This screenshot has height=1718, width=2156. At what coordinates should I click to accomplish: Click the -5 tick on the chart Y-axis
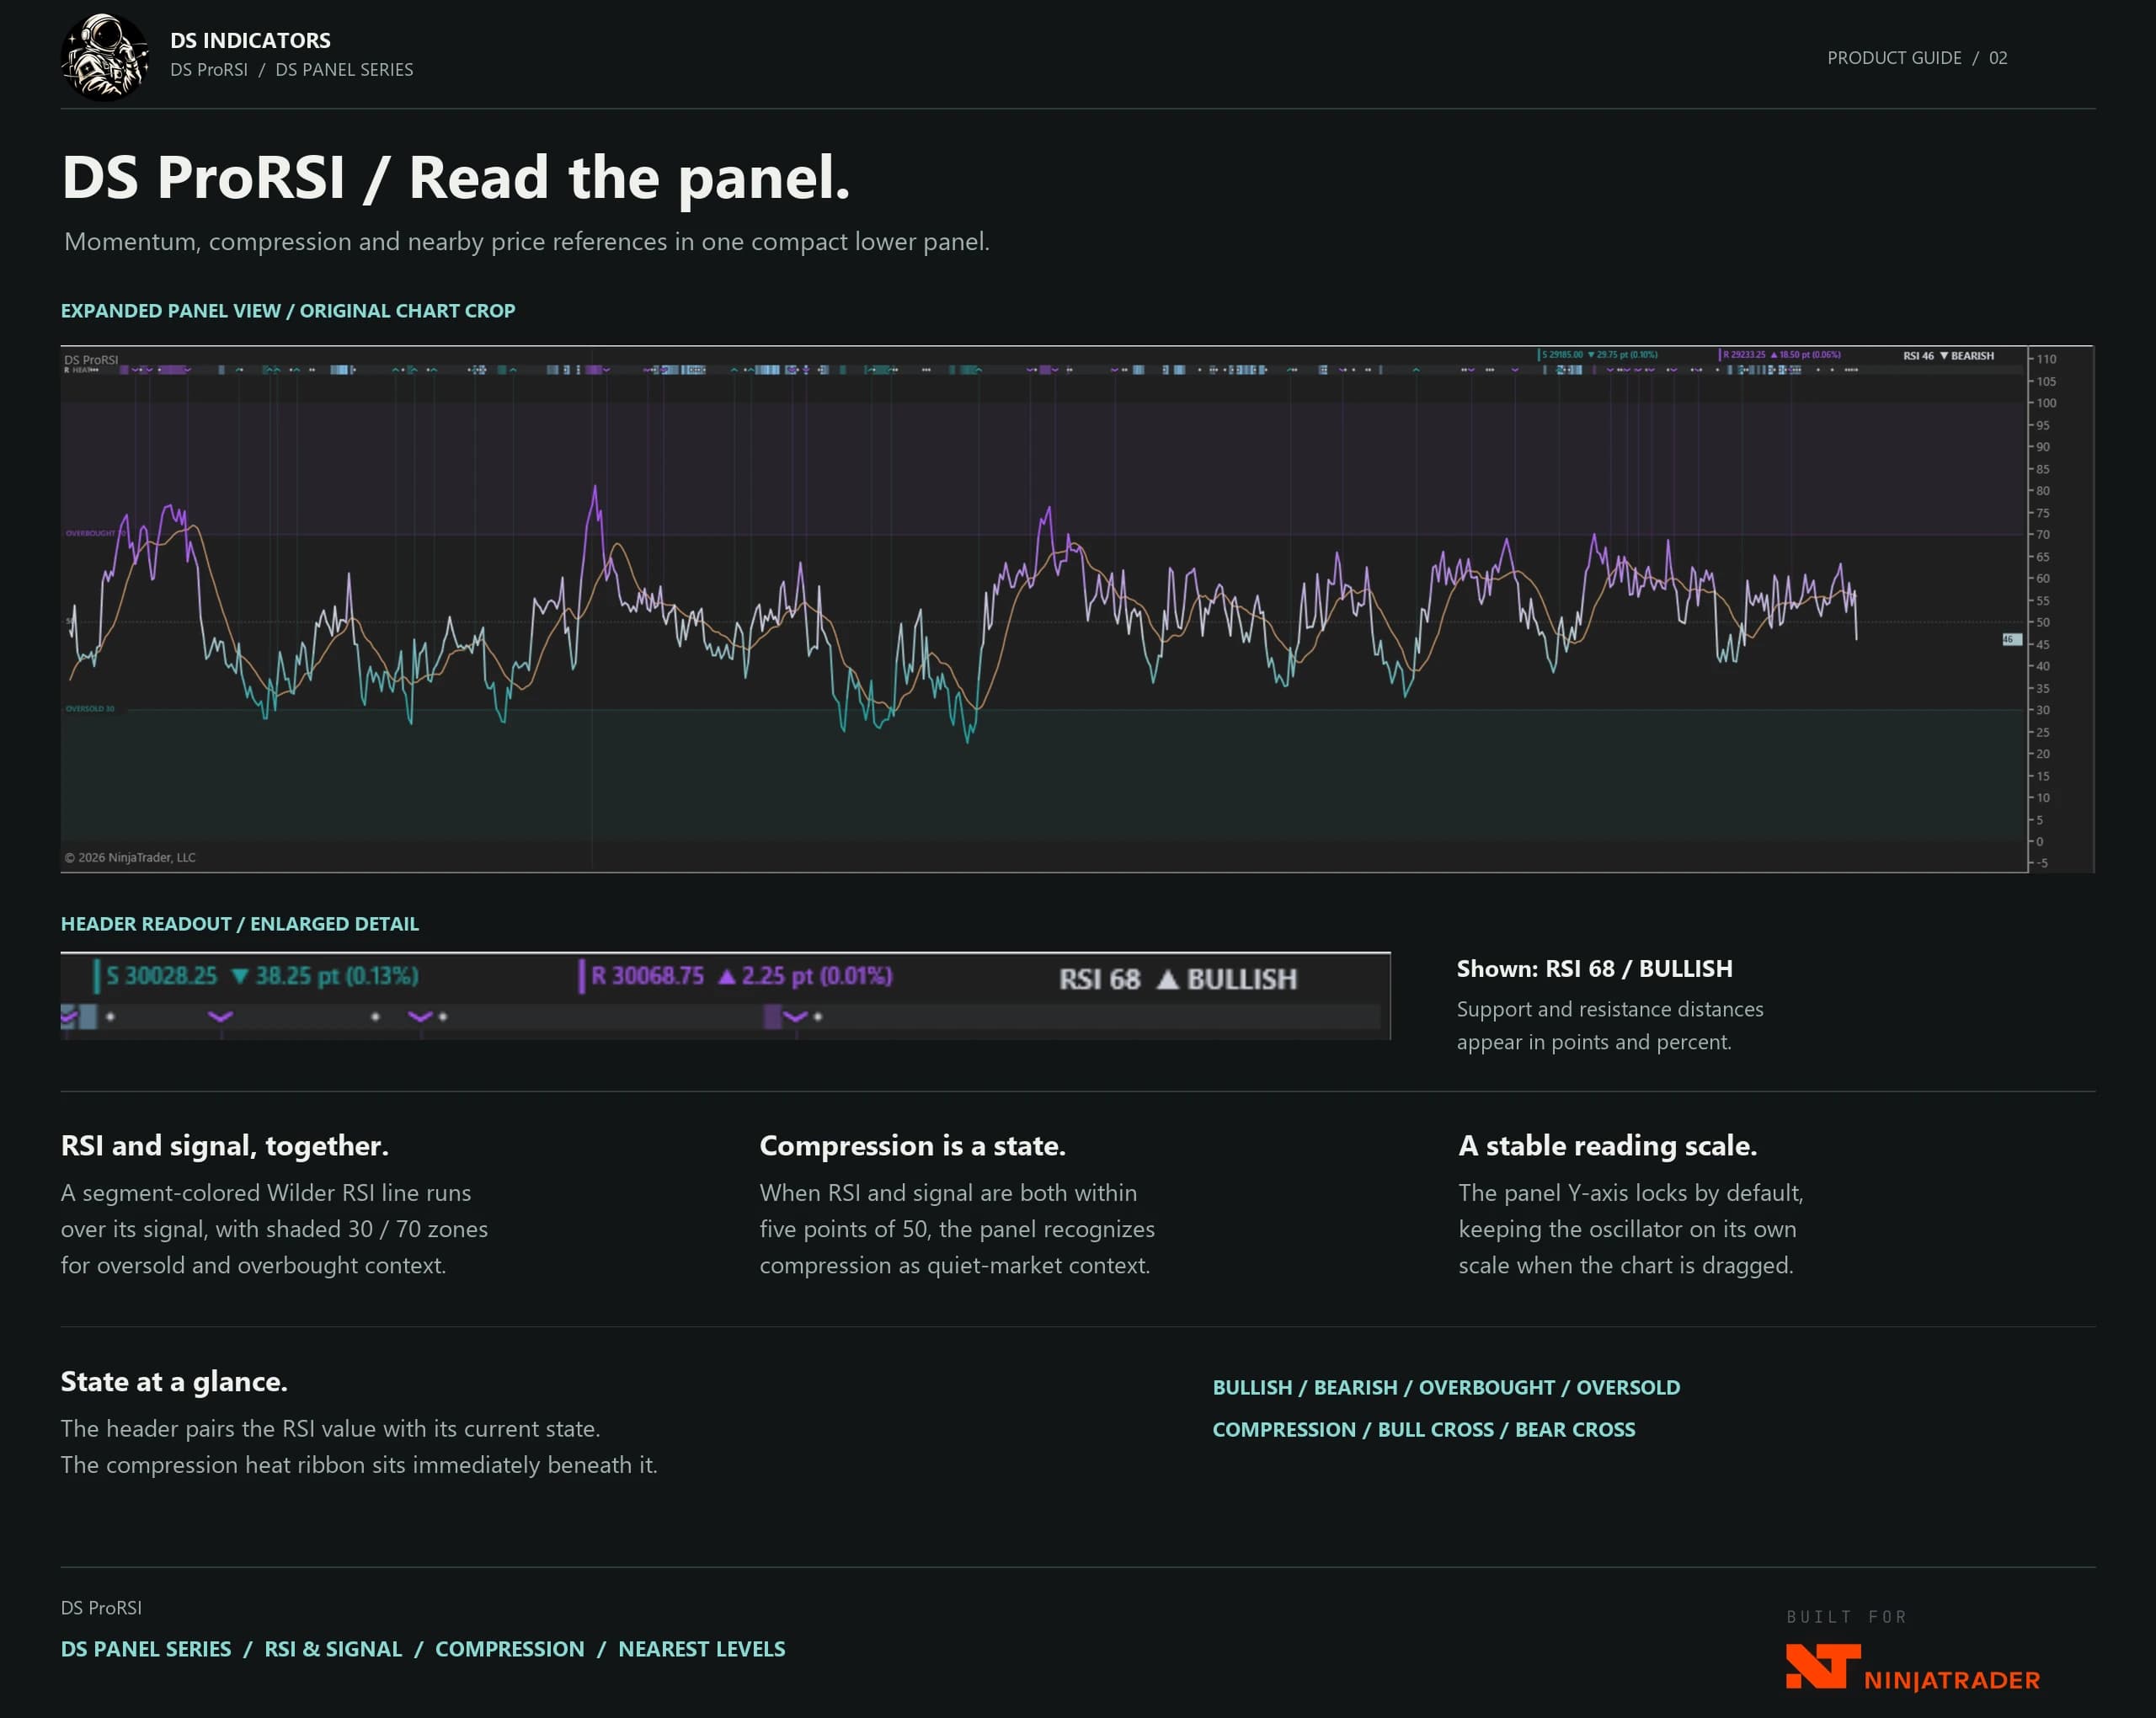tap(2042, 863)
